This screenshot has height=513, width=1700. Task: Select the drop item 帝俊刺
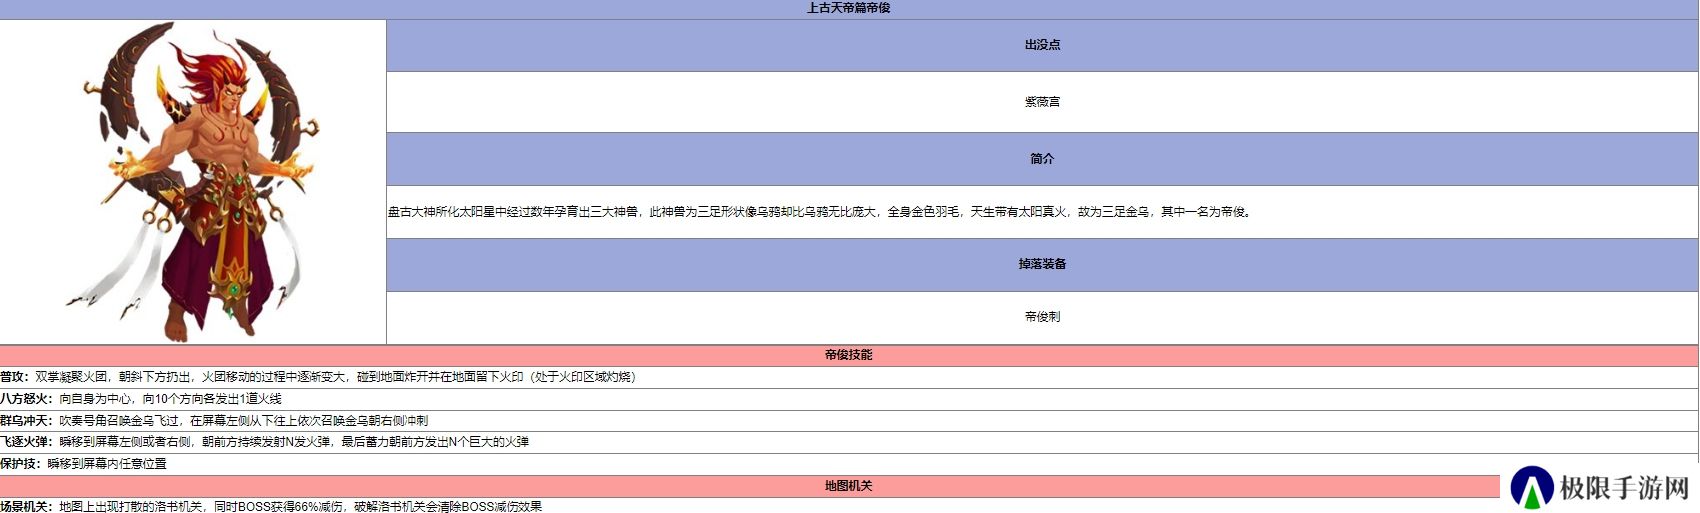(1042, 317)
